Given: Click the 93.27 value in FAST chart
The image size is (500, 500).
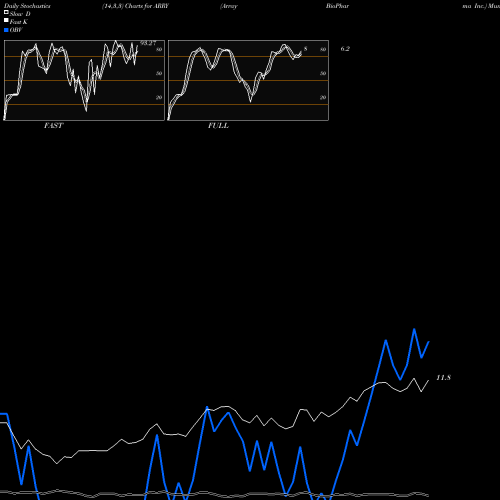Looking at the screenshot, I should coord(148,43).
